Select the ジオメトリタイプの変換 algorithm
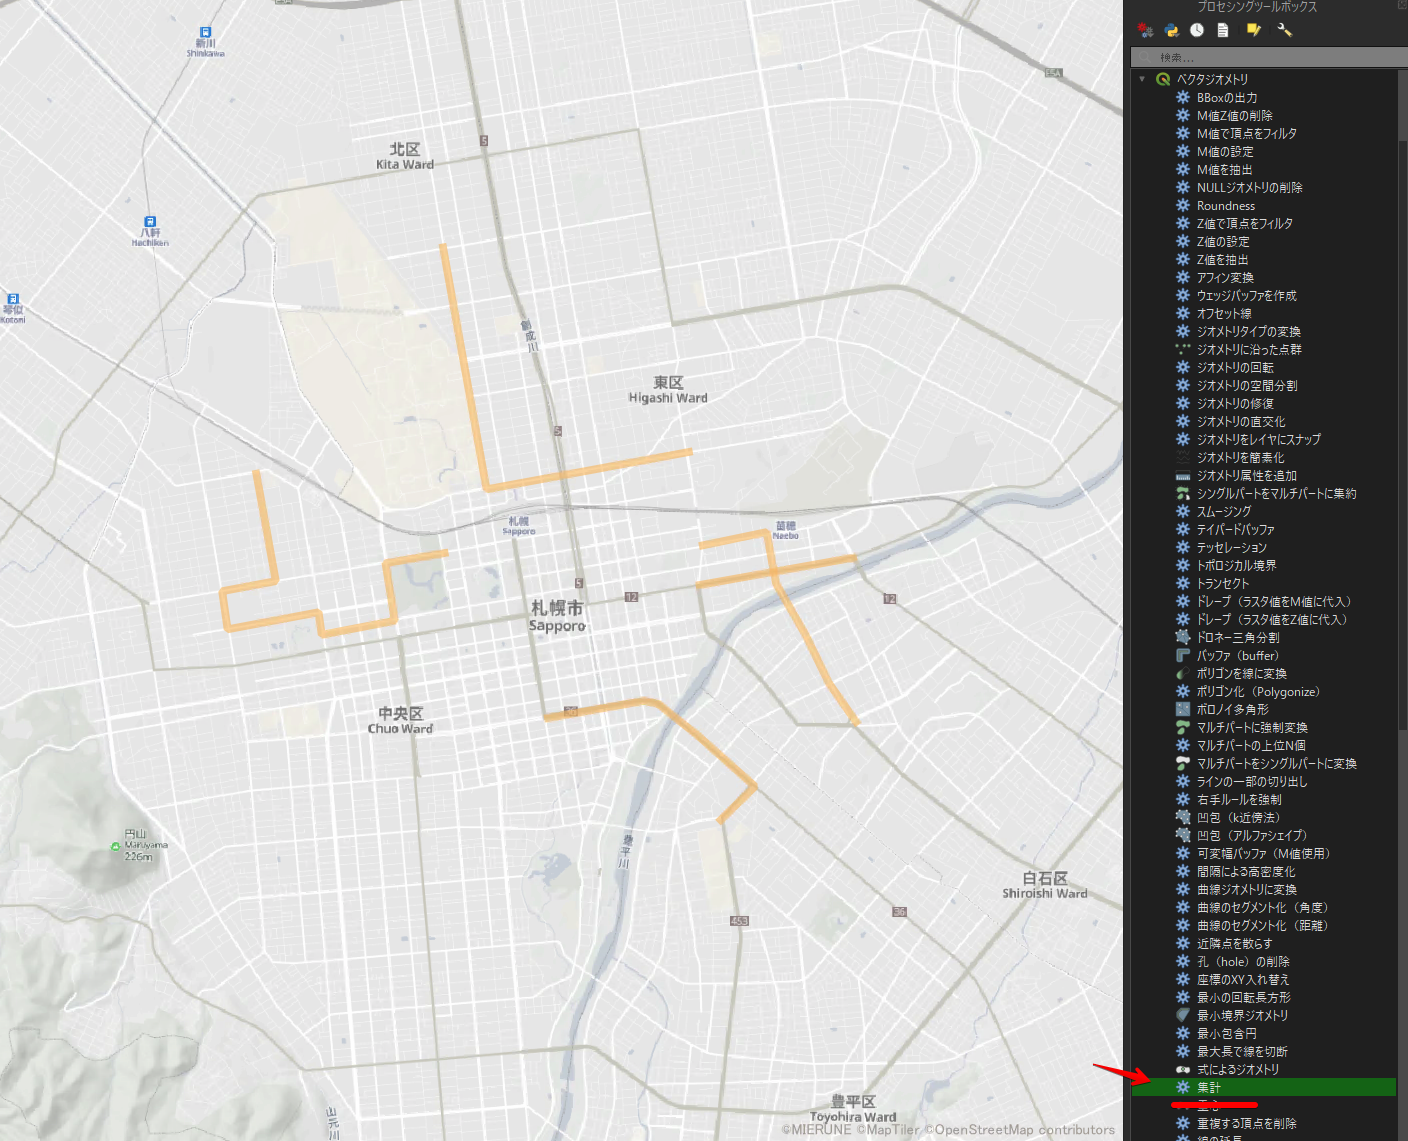This screenshot has height=1141, width=1408. (x=1249, y=331)
